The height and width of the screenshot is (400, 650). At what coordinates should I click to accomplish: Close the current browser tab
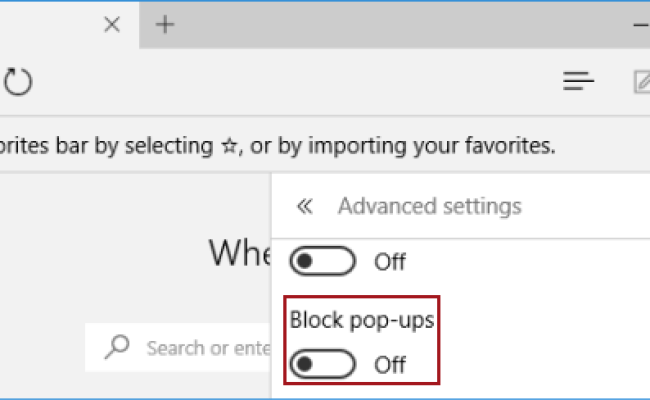click(112, 24)
